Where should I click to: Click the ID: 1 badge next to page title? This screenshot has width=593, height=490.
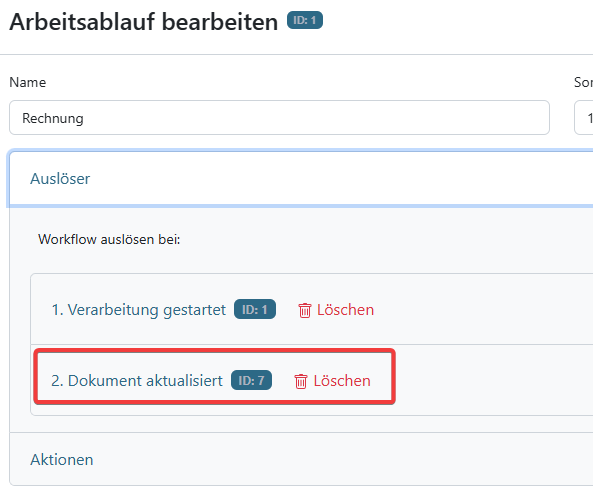pyautogui.click(x=305, y=20)
